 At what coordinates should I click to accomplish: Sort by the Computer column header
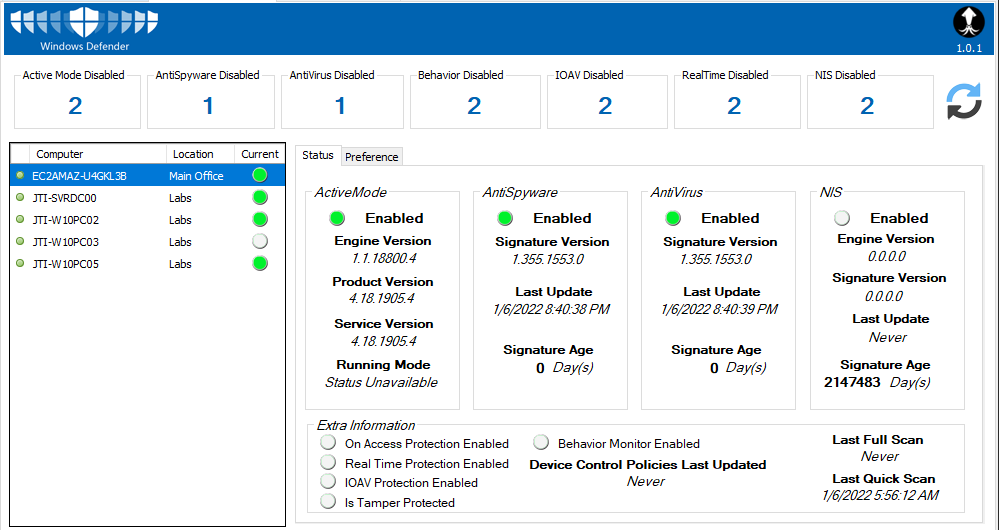click(x=97, y=154)
